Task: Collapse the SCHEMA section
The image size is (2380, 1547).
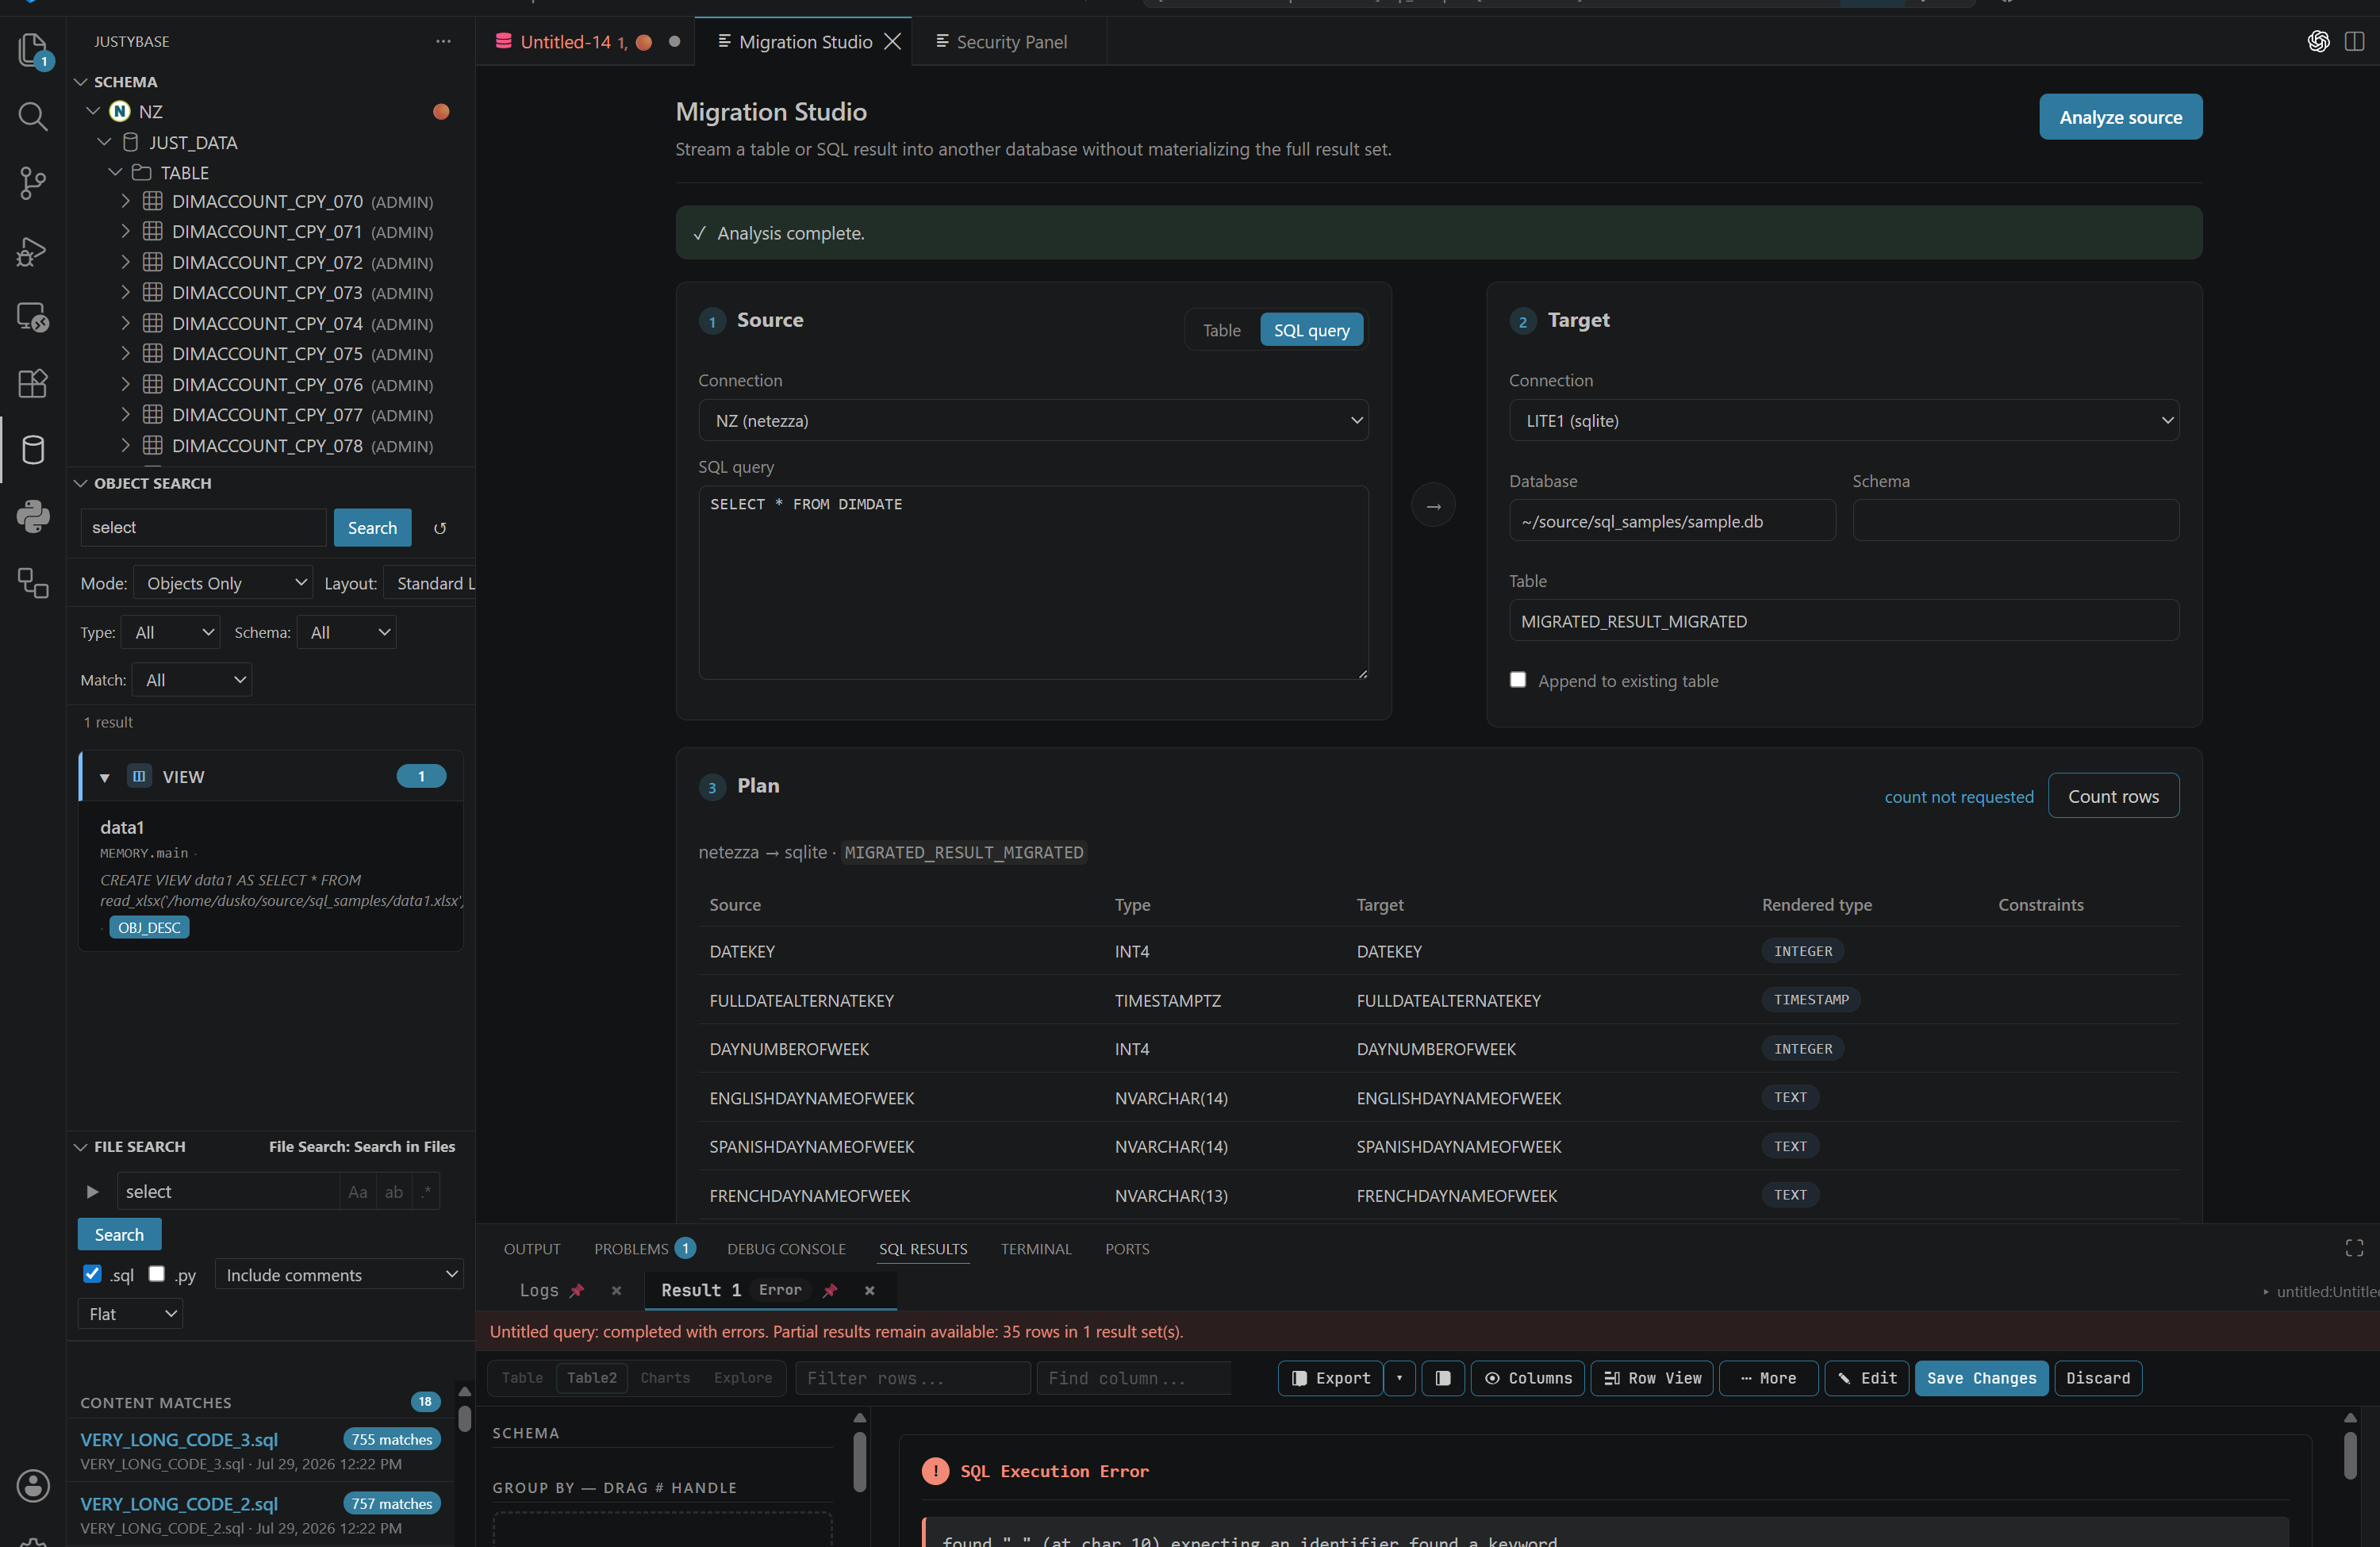Action: 81,82
